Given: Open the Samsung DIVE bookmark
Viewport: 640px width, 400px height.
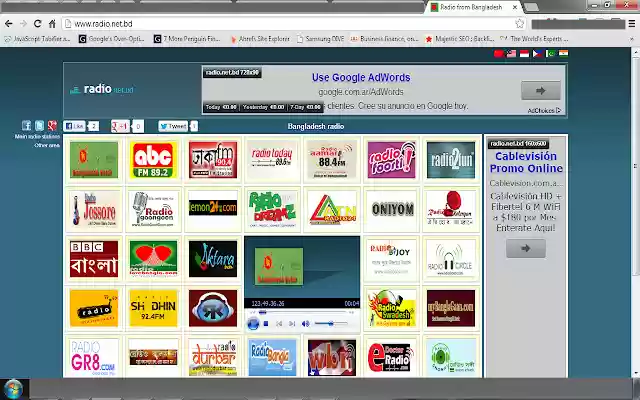Looking at the screenshot, I should [320, 39].
